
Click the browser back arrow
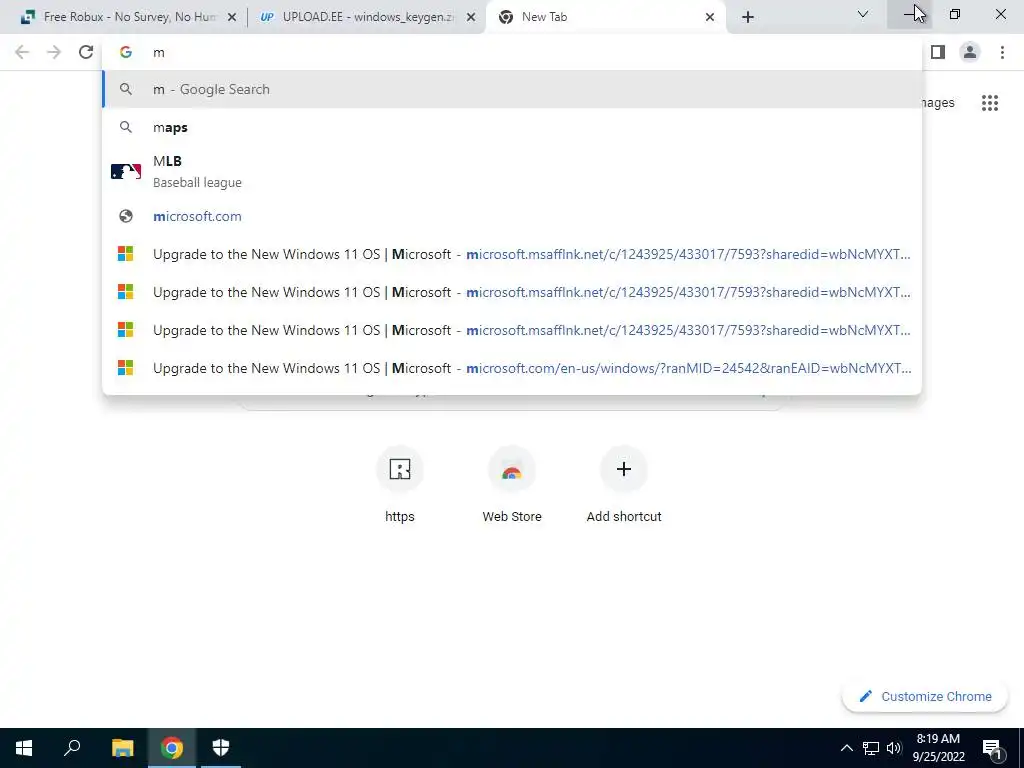point(22,52)
